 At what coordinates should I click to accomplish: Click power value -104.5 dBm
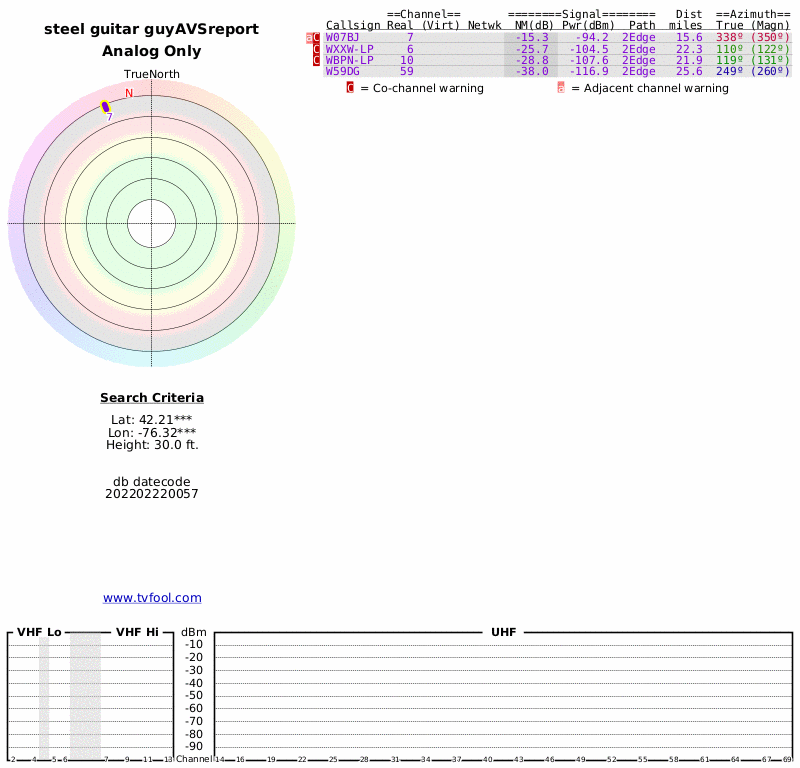click(589, 49)
